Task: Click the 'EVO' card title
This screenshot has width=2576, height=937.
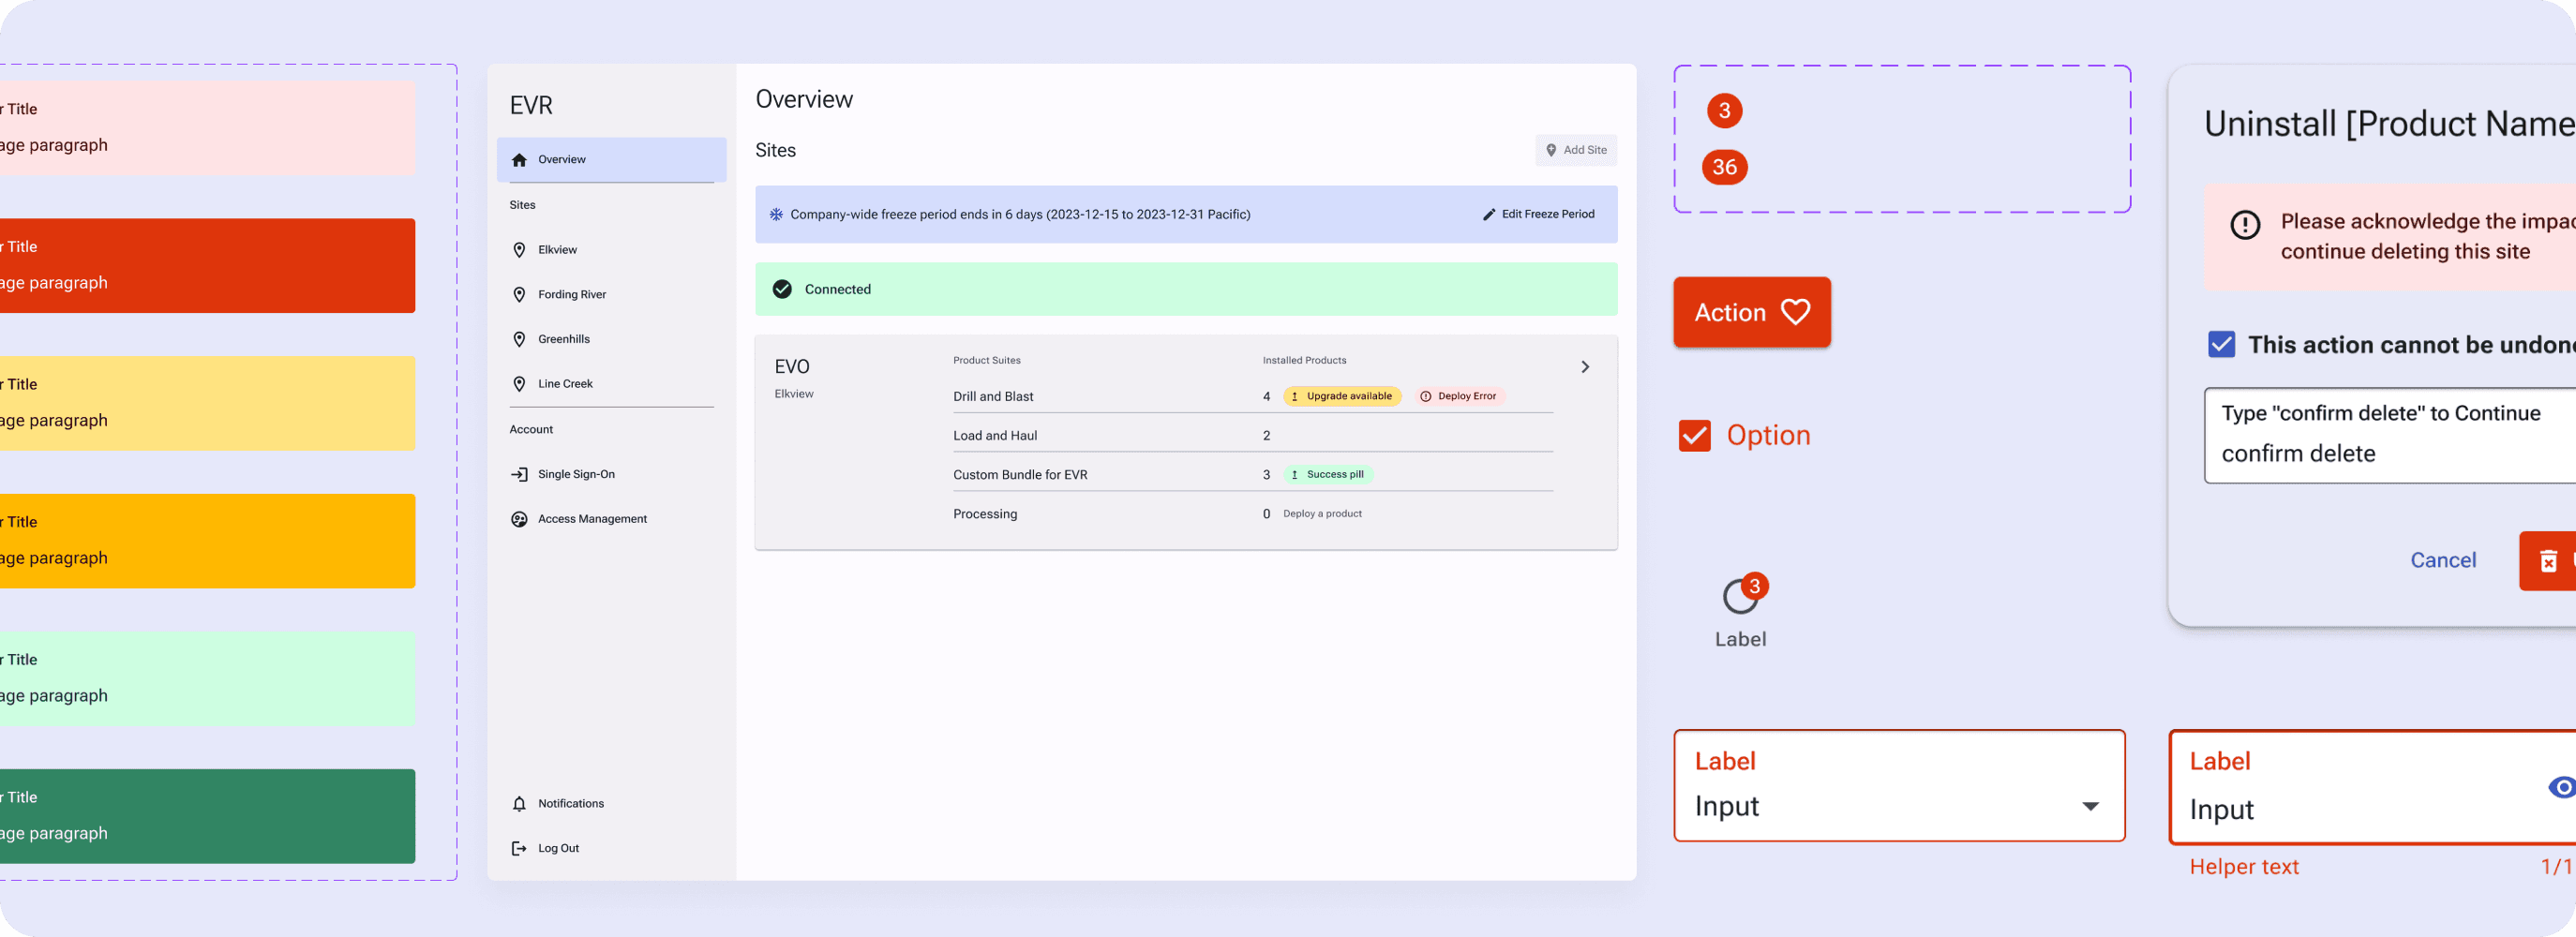Action: pos(792,367)
